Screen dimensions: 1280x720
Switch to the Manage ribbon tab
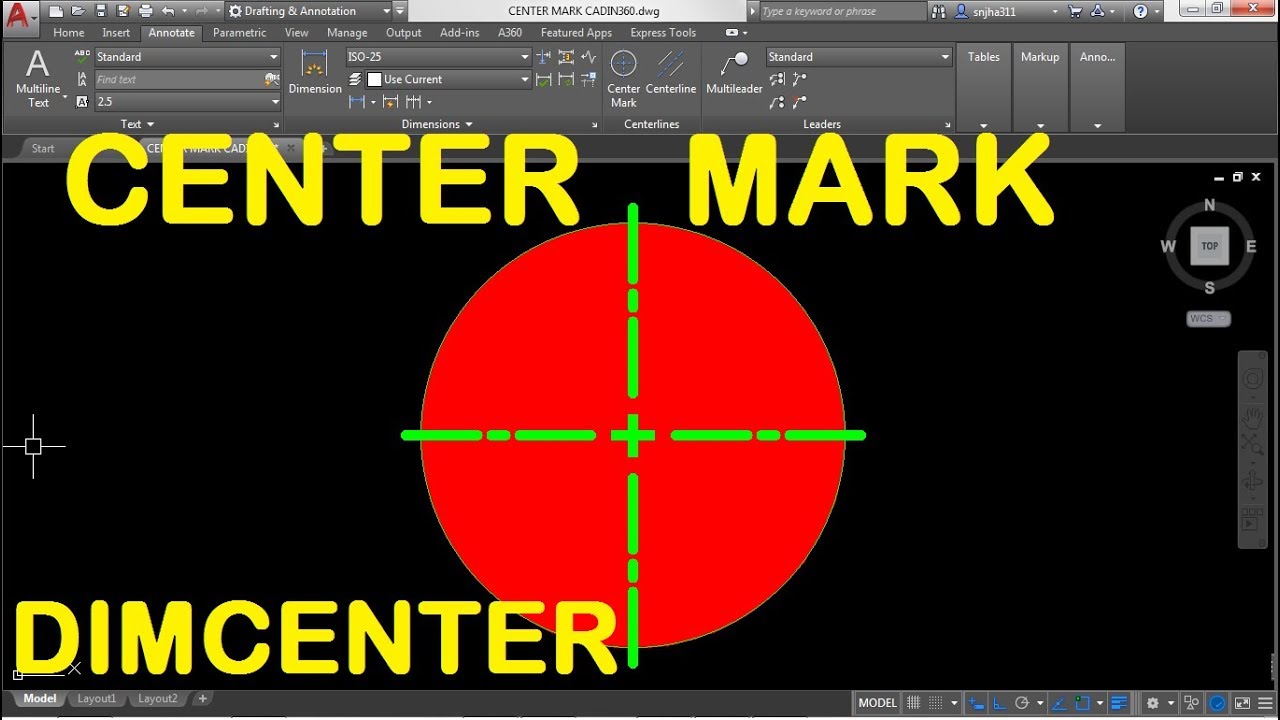[x=347, y=33]
